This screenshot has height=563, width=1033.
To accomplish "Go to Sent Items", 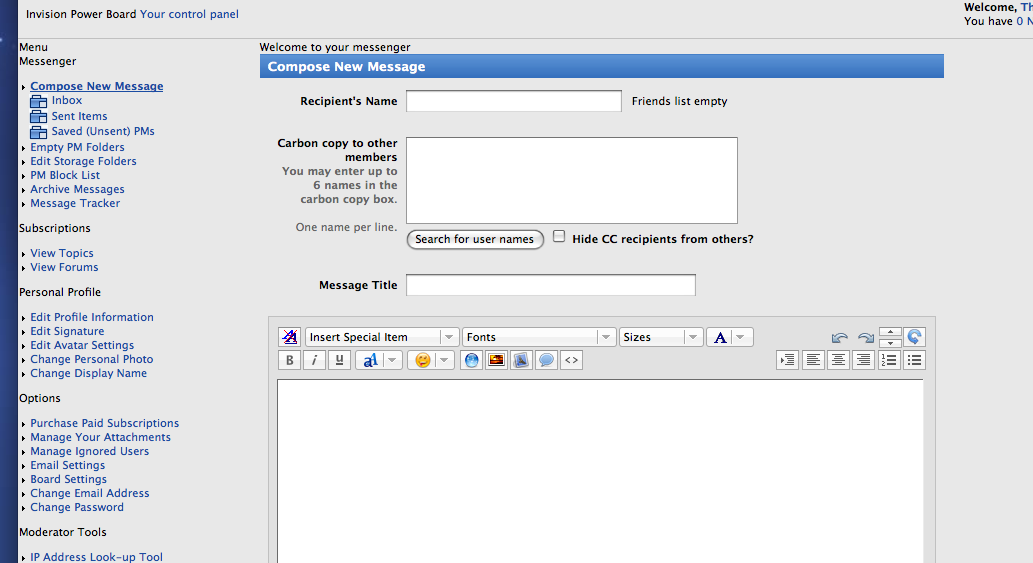I will click(79, 116).
